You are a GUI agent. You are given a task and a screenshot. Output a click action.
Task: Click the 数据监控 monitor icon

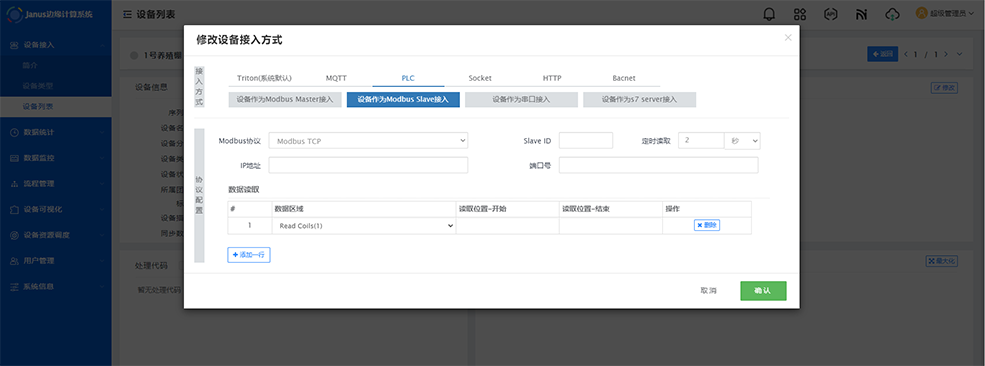point(14,158)
